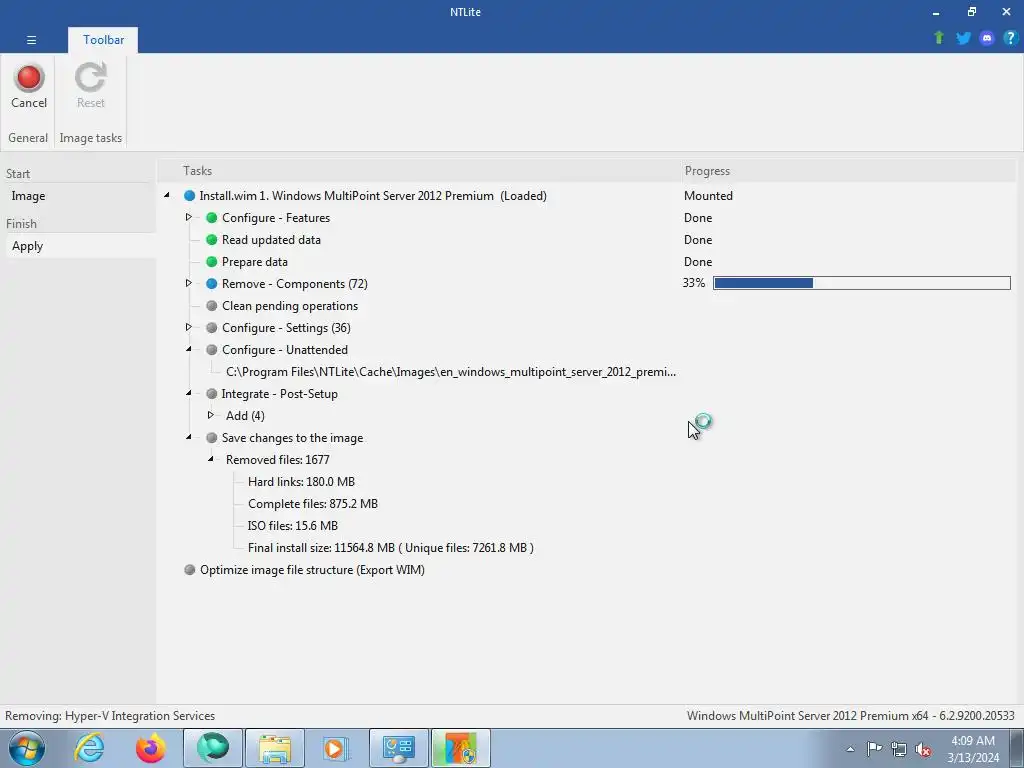Image resolution: width=1024 pixels, height=768 pixels.
Task: Click gray dot beside Optimize image file structure
Action: pos(189,569)
